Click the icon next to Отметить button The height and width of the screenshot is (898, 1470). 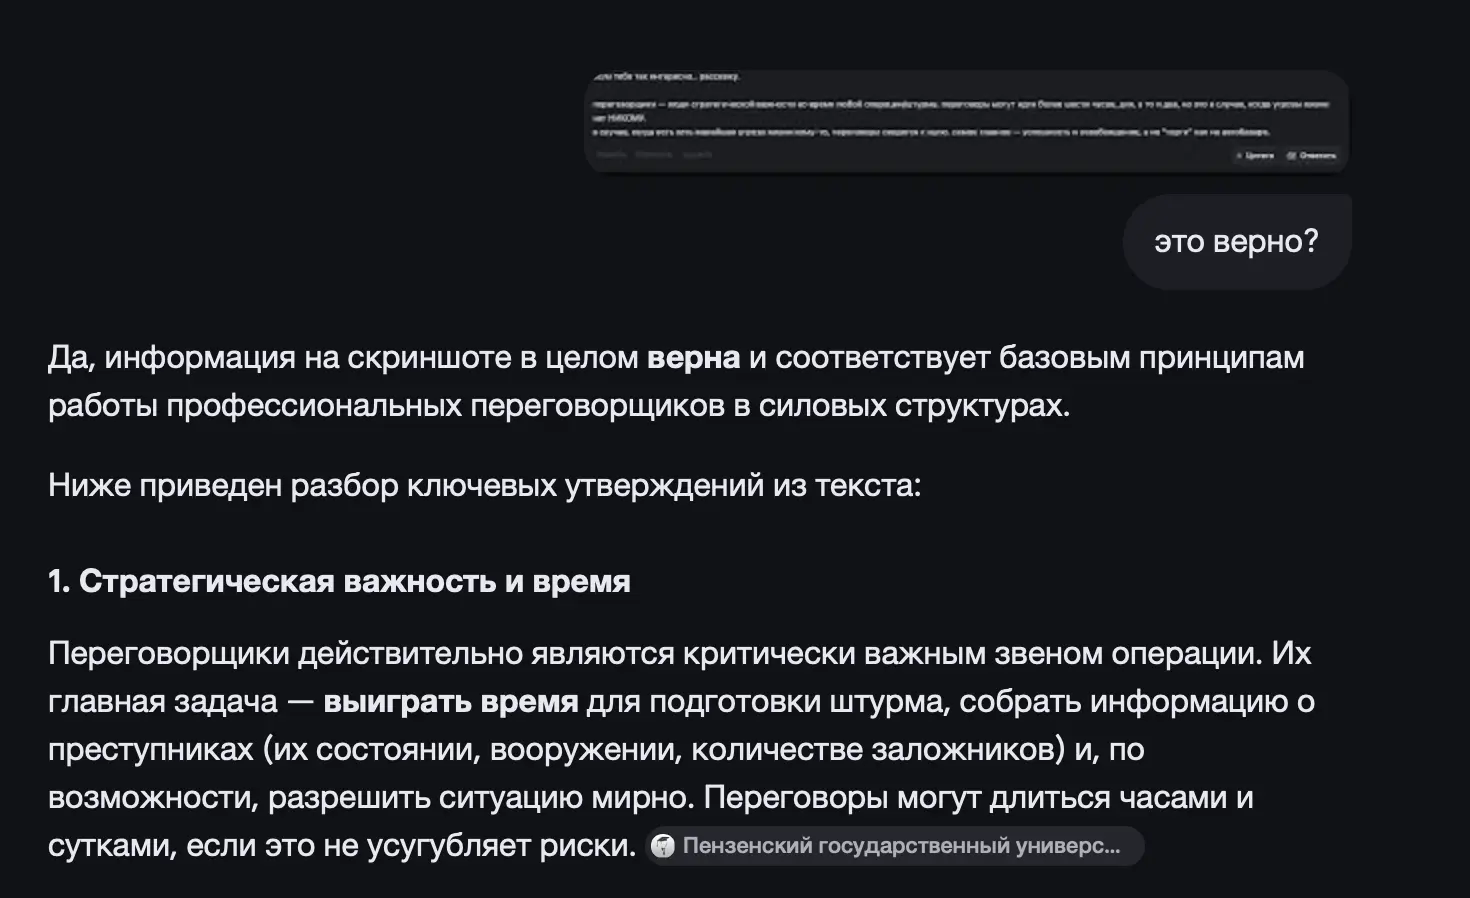(1291, 156)
